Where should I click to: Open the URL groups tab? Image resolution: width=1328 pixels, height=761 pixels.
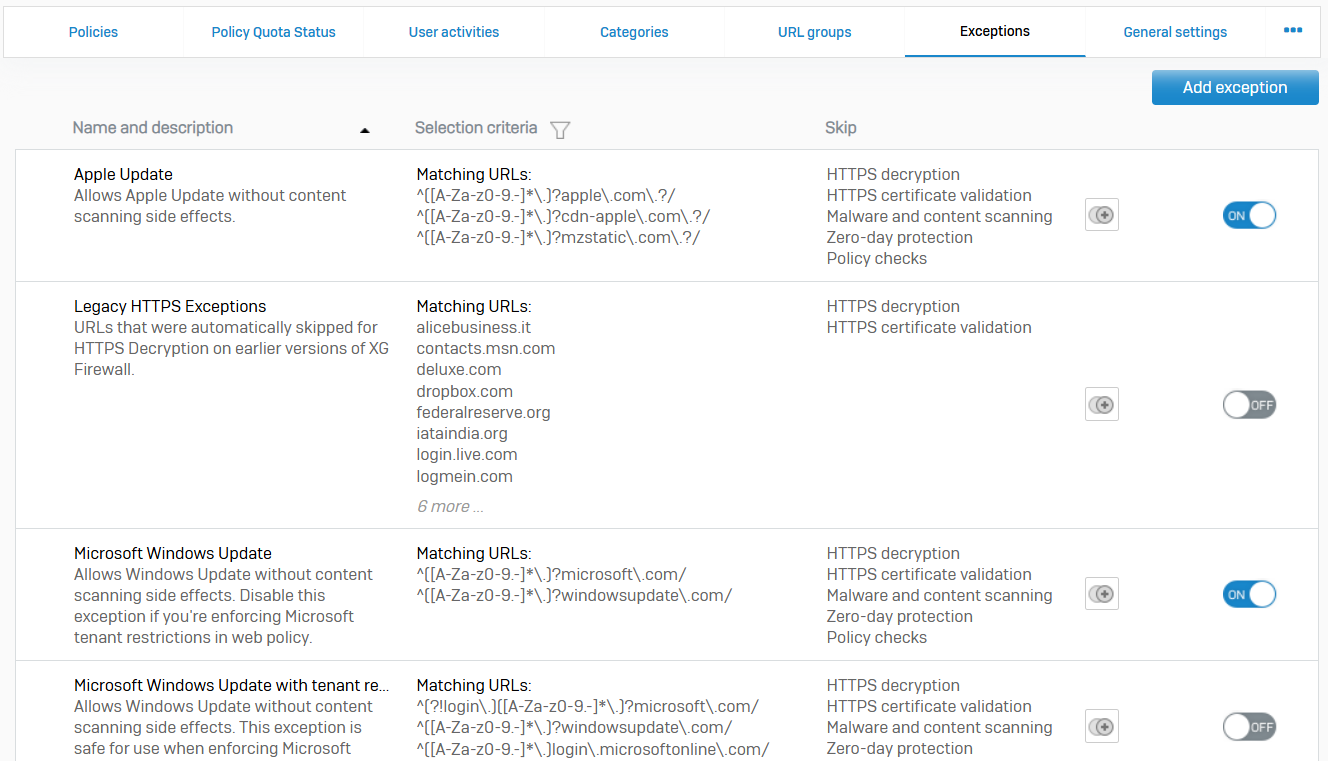click(x=814, y=32)
